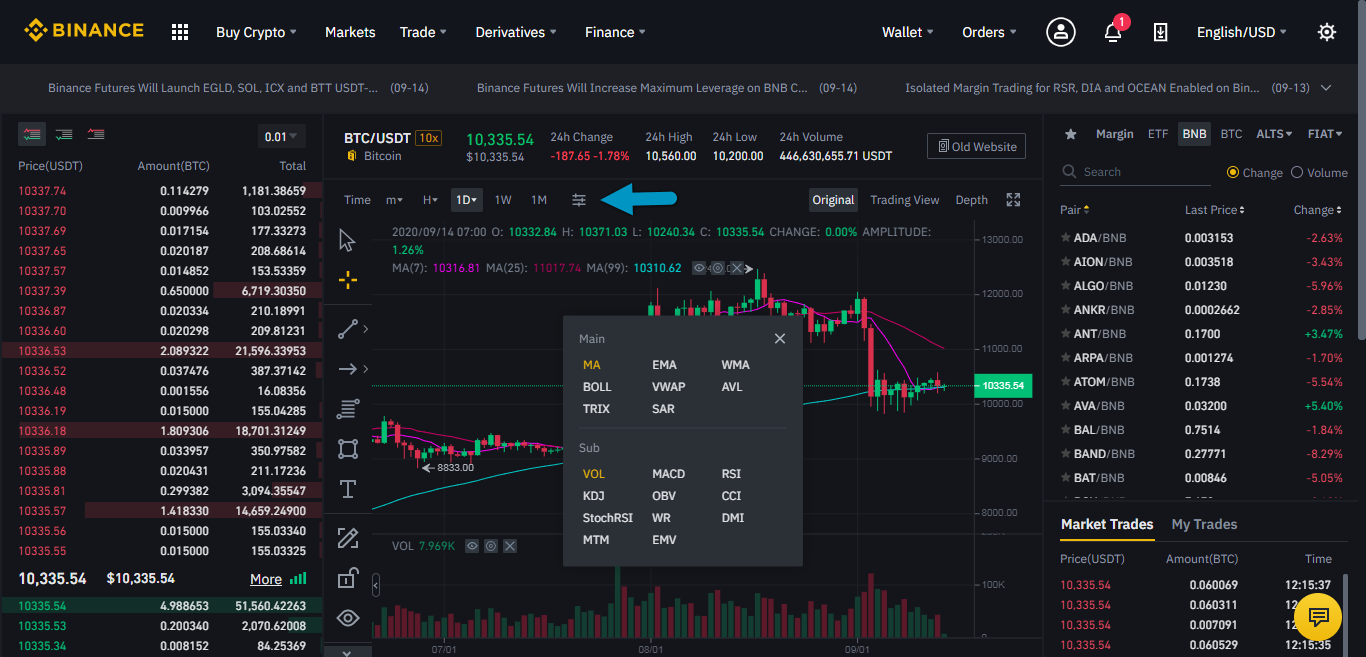1366x657 pixels.
Task: Open the technical indicators settings icon
Action: pyautogui.click(x=579, y=200)
